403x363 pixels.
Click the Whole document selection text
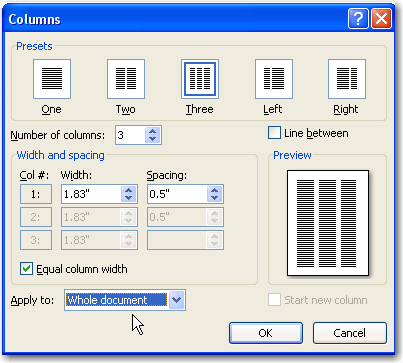107,300
